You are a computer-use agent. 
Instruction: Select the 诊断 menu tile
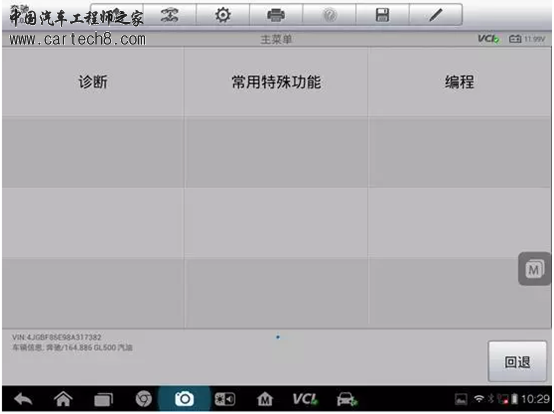click(93, 82)
